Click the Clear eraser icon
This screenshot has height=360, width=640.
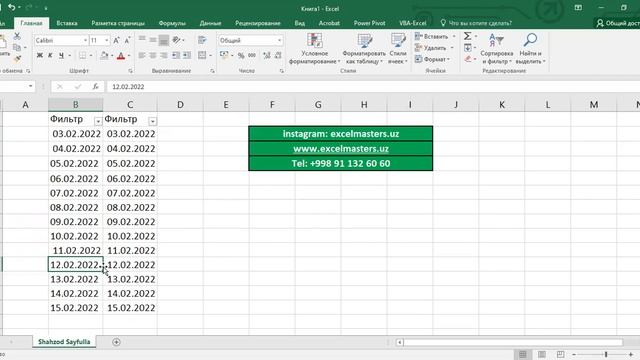click(468, 59)
